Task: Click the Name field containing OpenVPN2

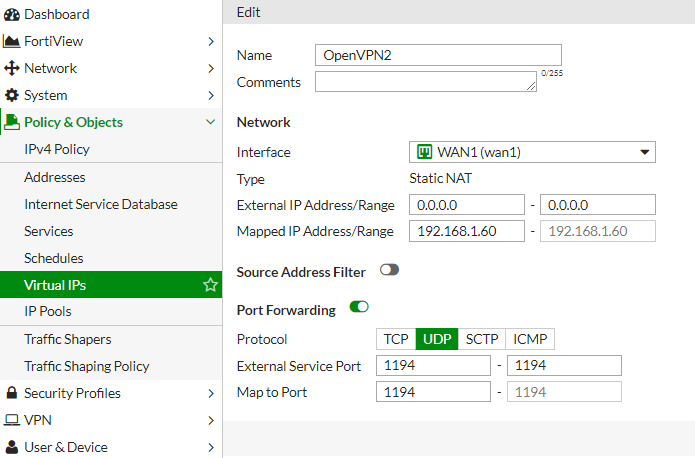Action: (438, 55)
